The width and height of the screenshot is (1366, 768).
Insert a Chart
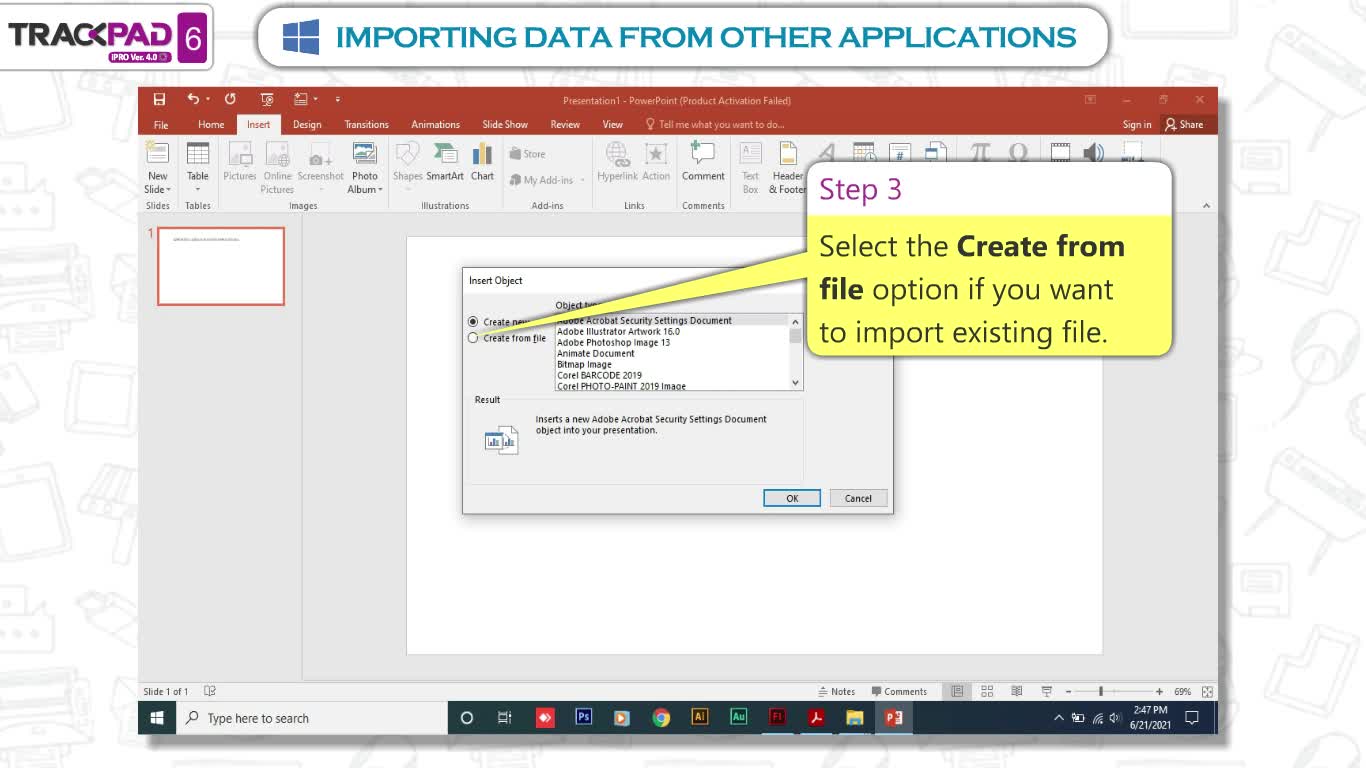point(482,160)
